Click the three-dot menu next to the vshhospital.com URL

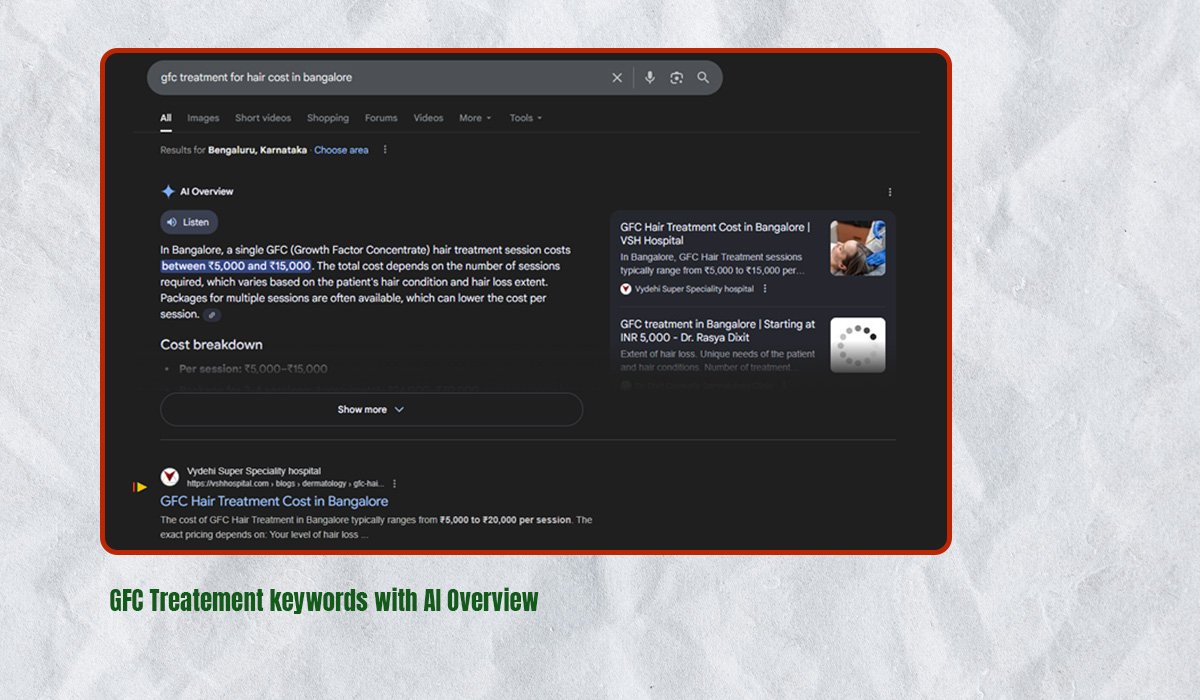point(395,483)
